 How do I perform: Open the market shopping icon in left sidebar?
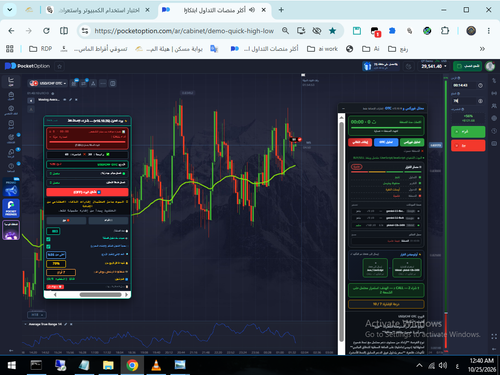click(11, 124)
